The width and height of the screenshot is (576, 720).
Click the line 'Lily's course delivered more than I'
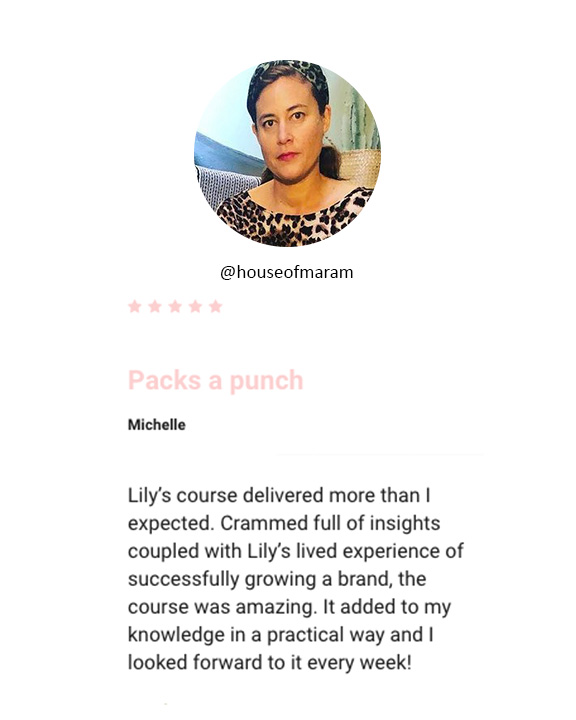pyautogui.click(x=279, y=495)
